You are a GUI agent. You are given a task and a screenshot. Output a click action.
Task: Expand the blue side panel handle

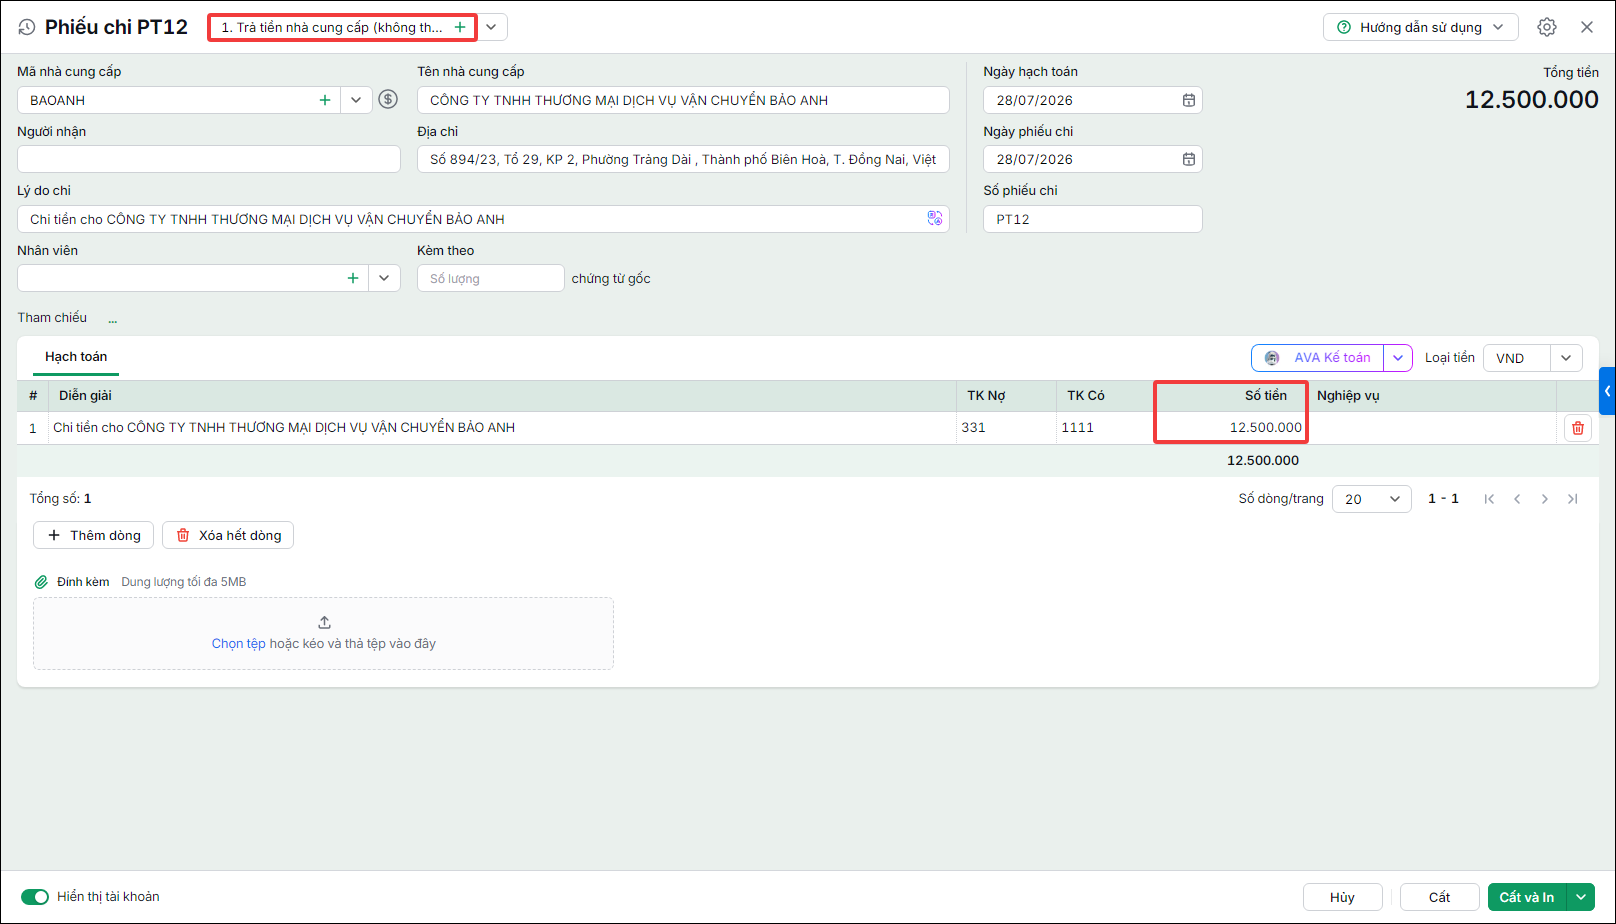[x=1608, y=391]
